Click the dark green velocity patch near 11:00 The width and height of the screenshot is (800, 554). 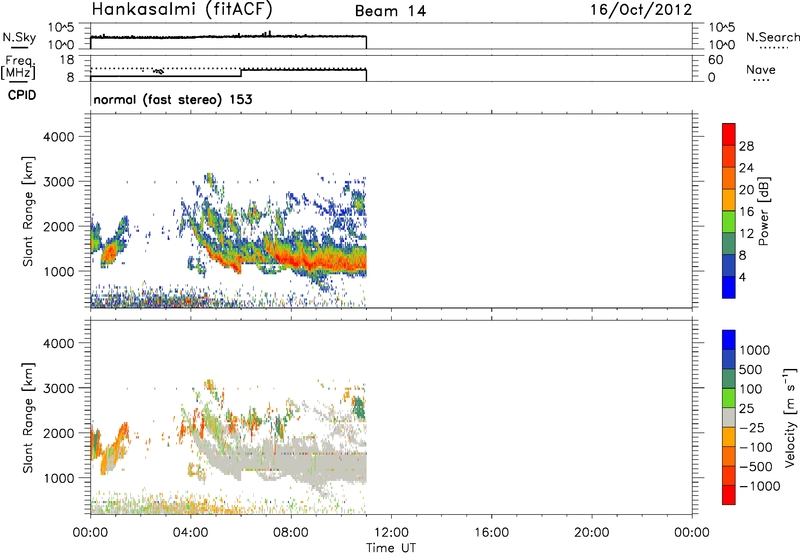pyautogui.click(x=359, y=408)
